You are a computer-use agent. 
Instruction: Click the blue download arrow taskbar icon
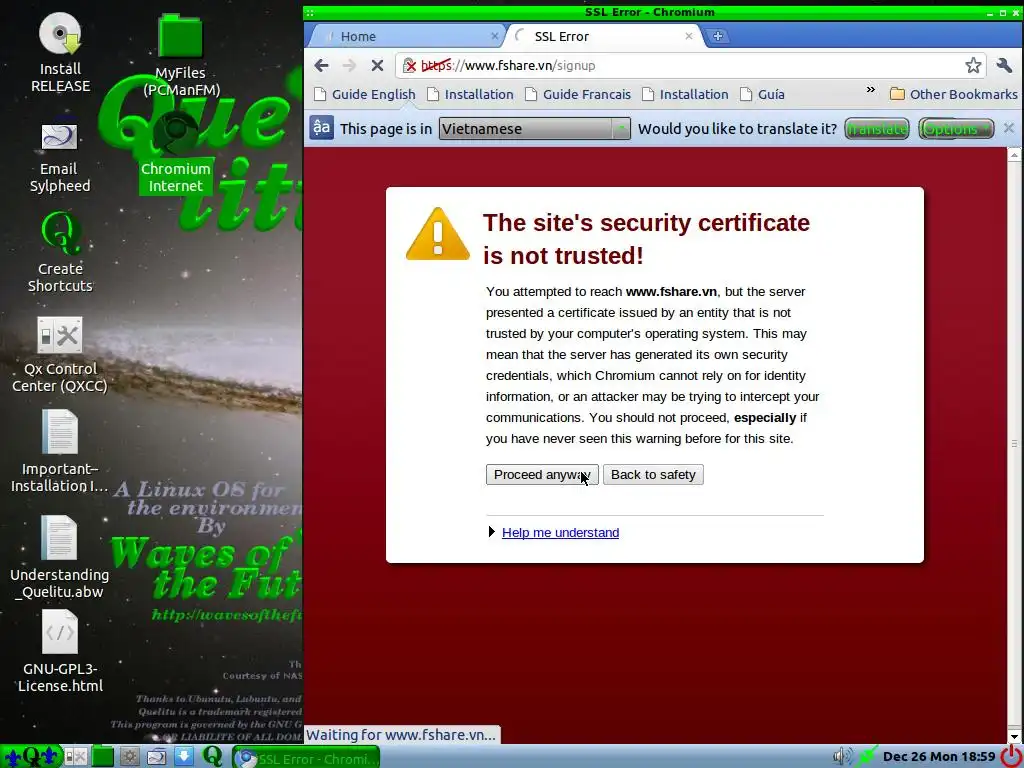(x=184, y=756)
